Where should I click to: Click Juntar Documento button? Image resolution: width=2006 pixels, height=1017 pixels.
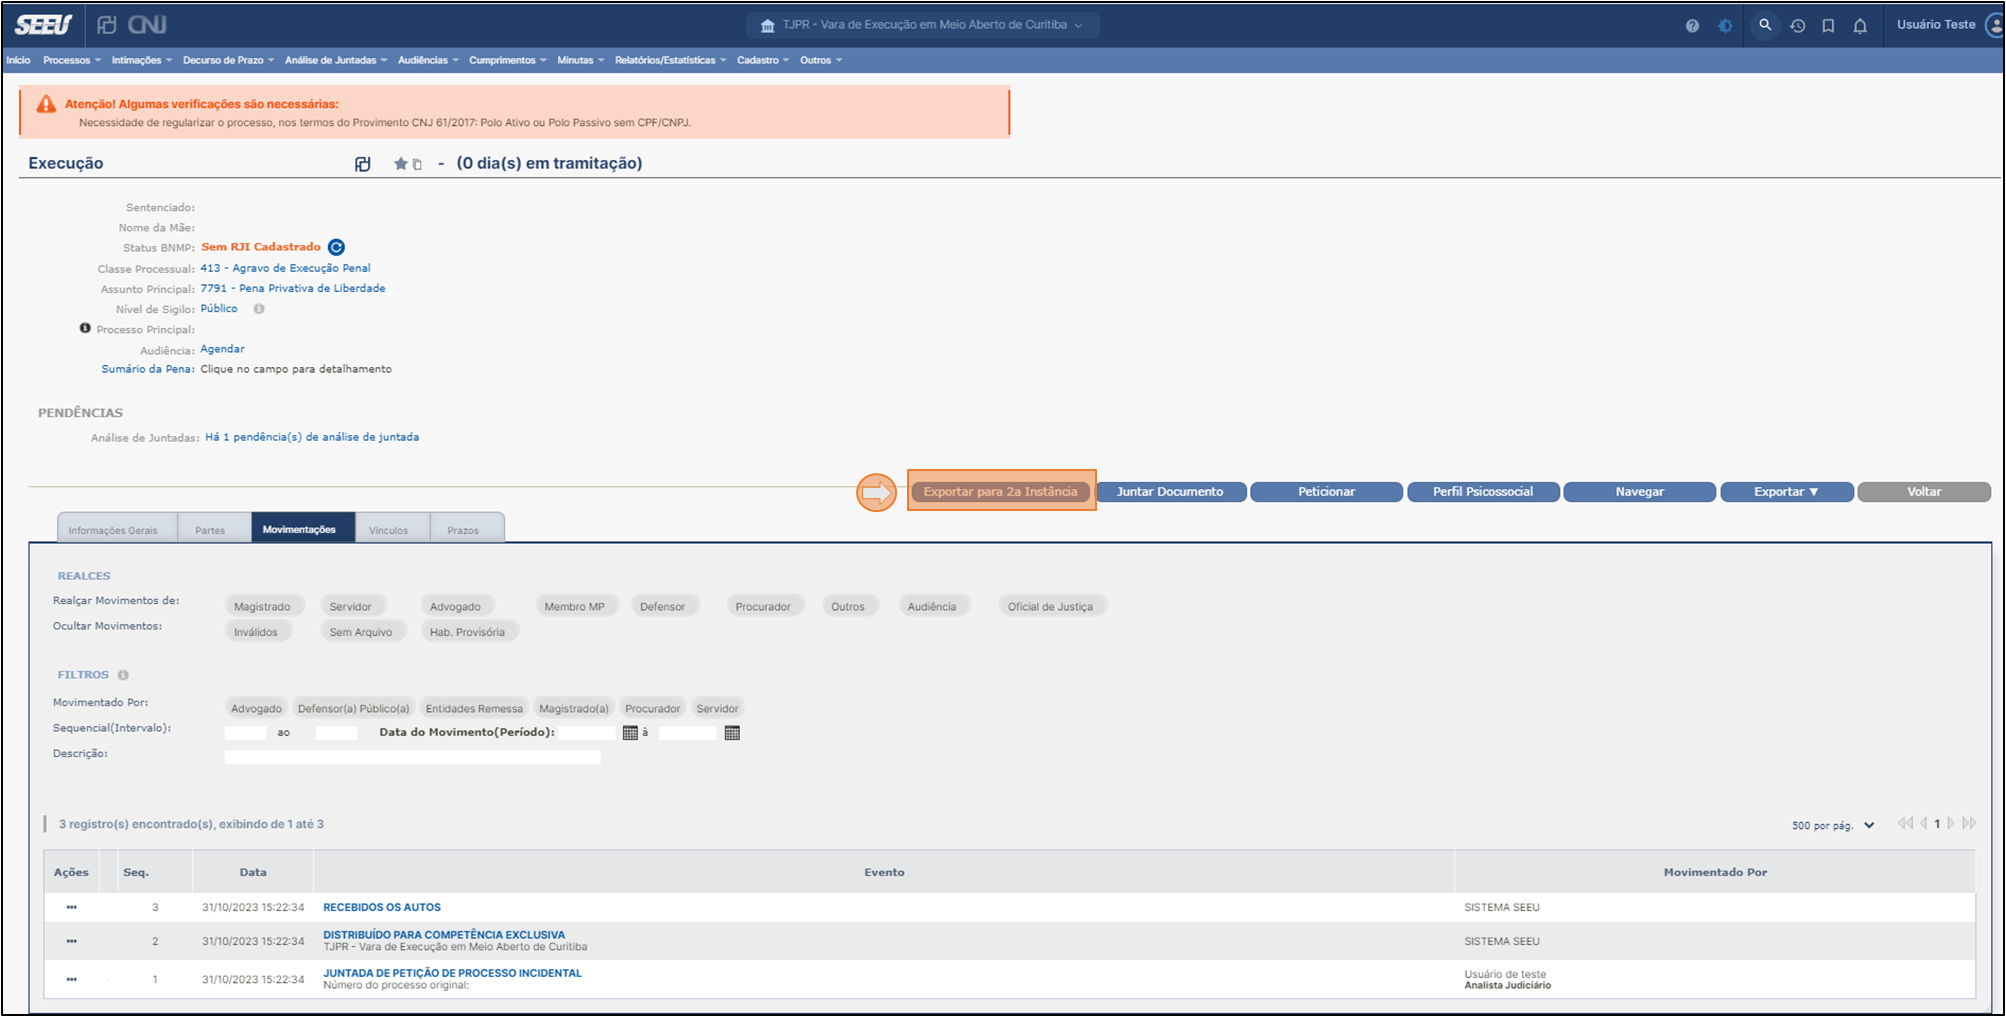click(1170, 492)
